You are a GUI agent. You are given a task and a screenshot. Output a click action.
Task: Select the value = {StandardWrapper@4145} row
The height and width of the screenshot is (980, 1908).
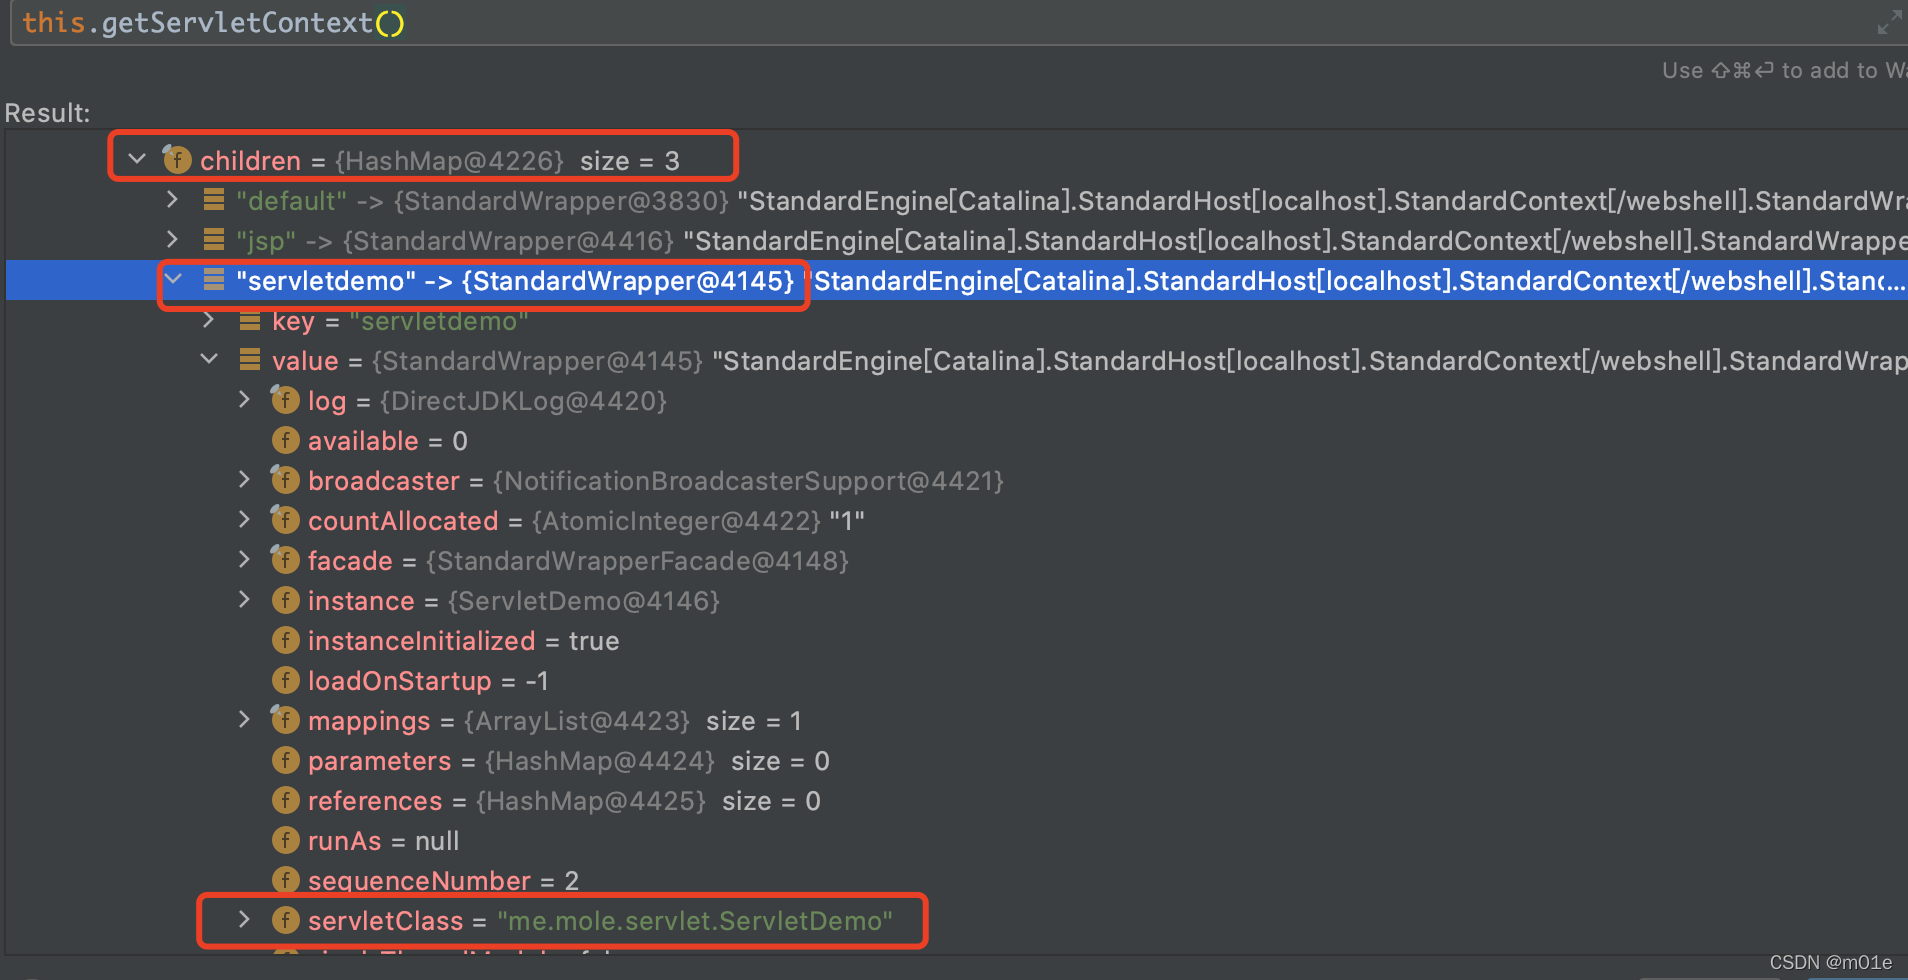[956, 360]
